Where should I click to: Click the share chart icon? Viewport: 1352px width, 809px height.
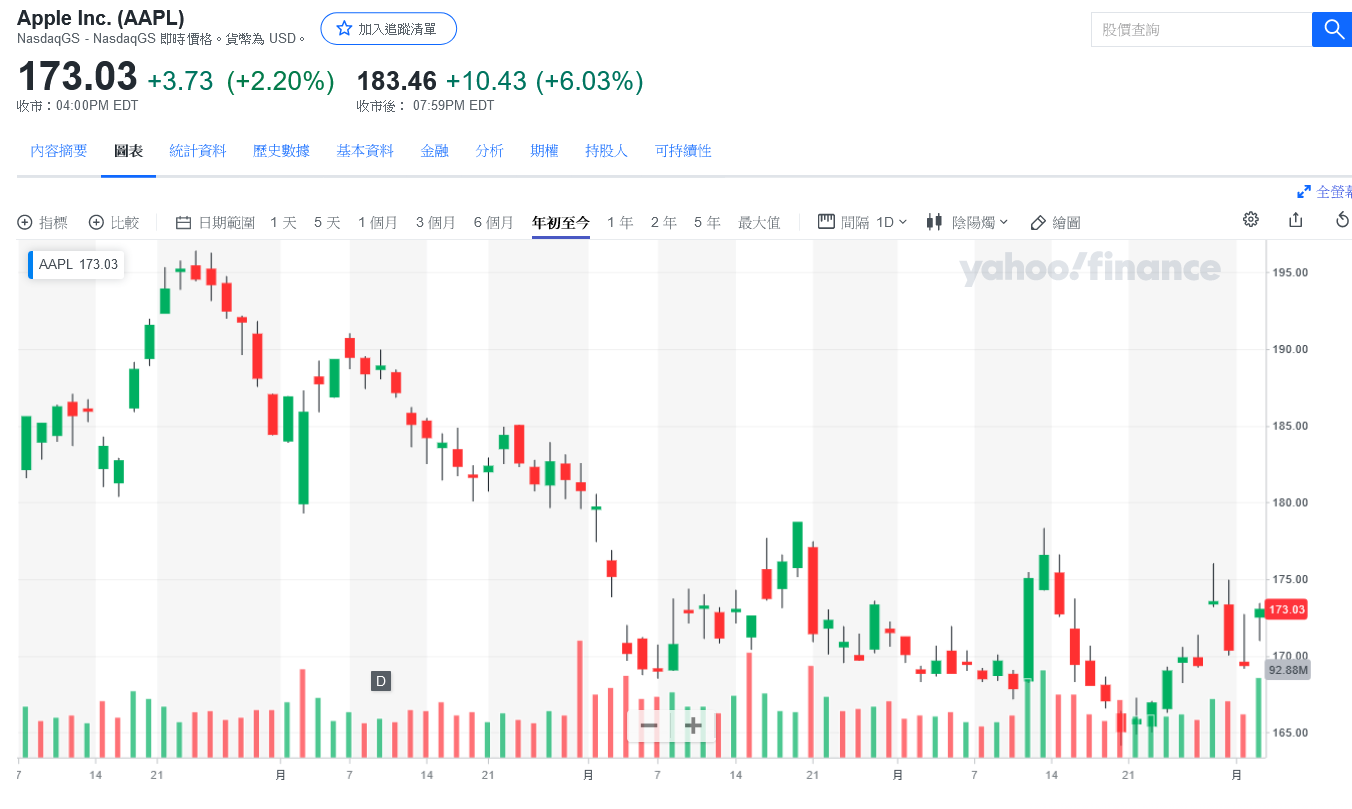pyautogui.click(x=1296, y=220)
